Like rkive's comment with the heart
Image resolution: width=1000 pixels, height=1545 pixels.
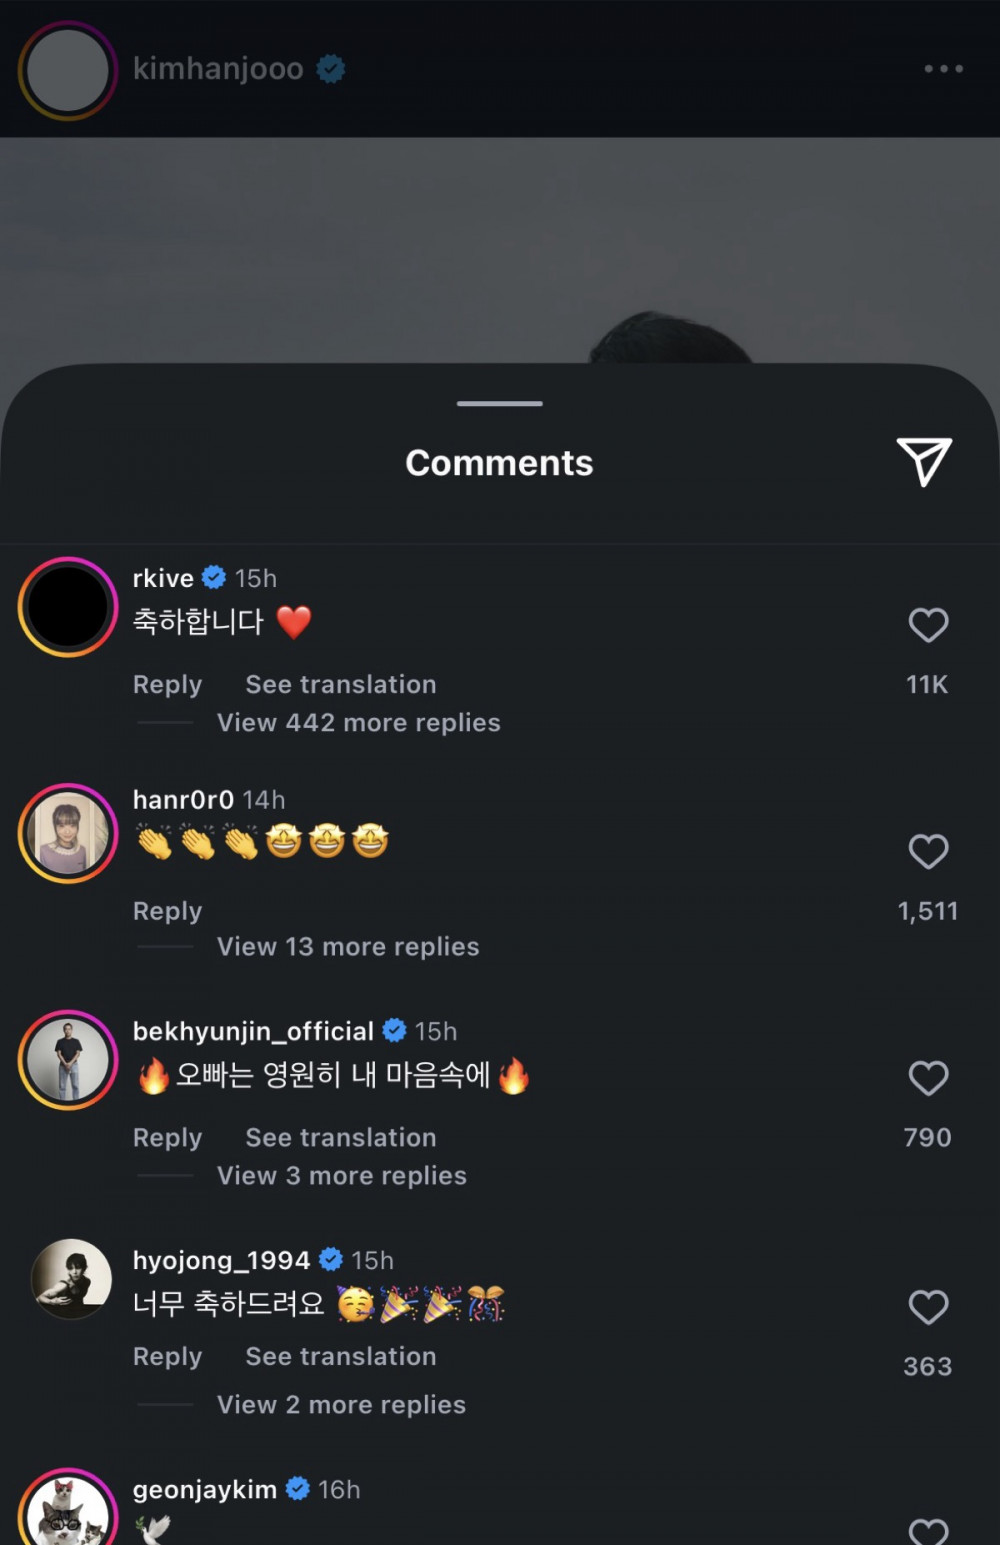[x=928, y=626]
